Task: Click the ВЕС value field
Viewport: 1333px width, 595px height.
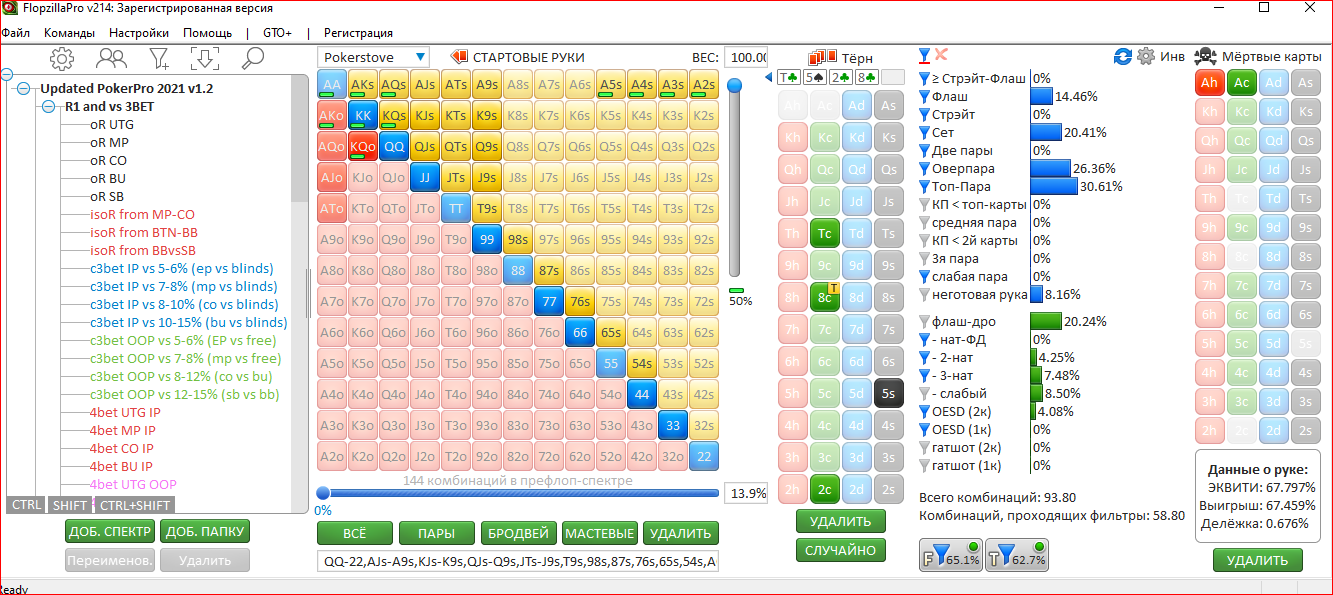Action: pos(746,58)
